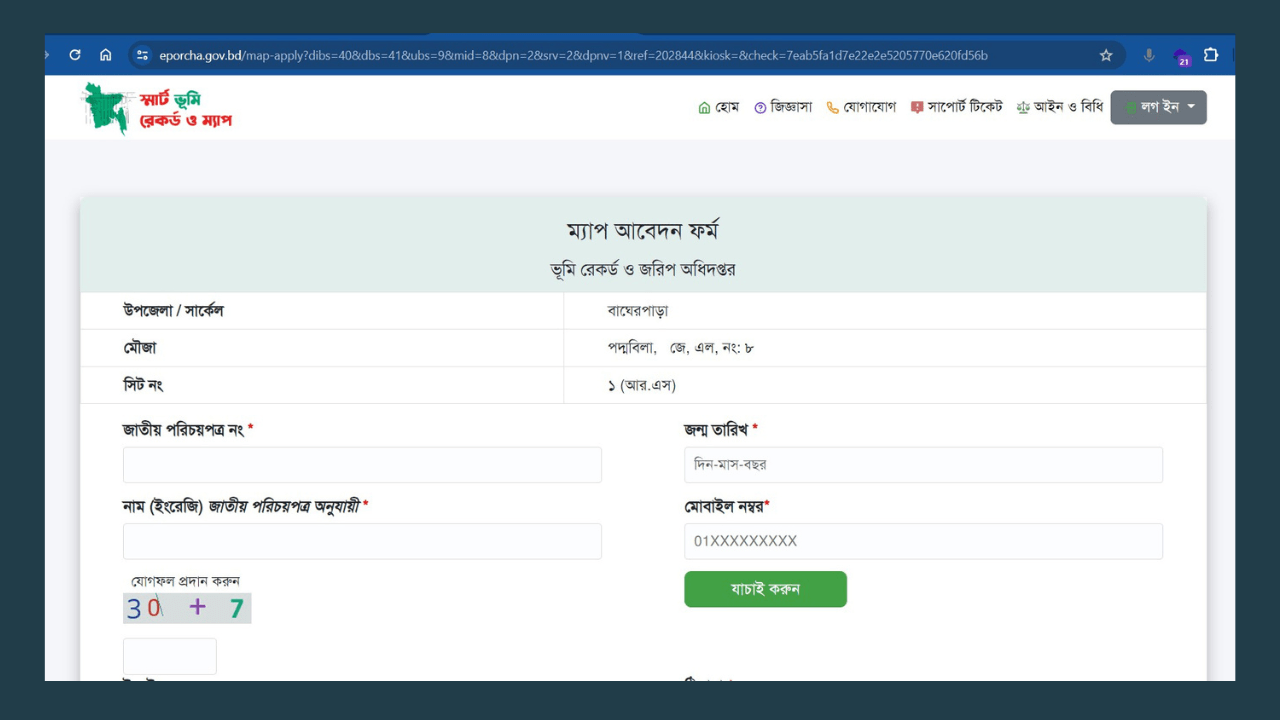Click the browser home icon
The width and height of the screenshot is (1280, 720).
(x=106, y=56)
